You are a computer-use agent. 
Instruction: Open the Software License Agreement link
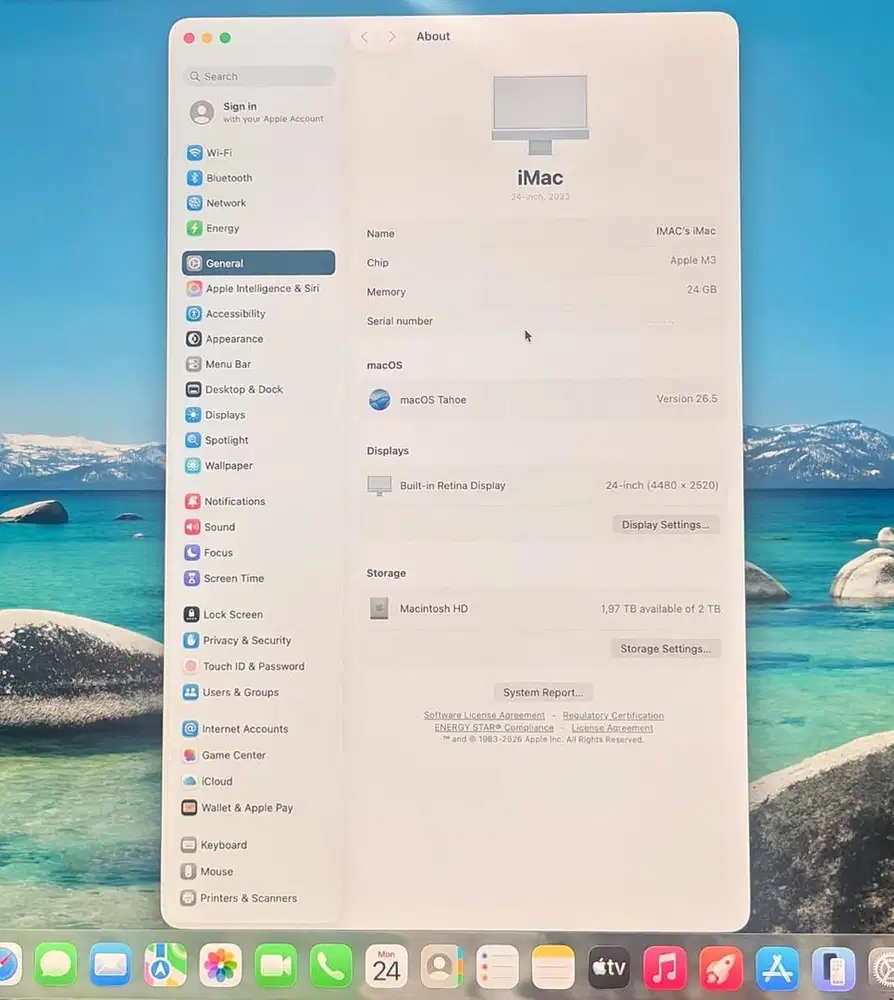[484, 716]
